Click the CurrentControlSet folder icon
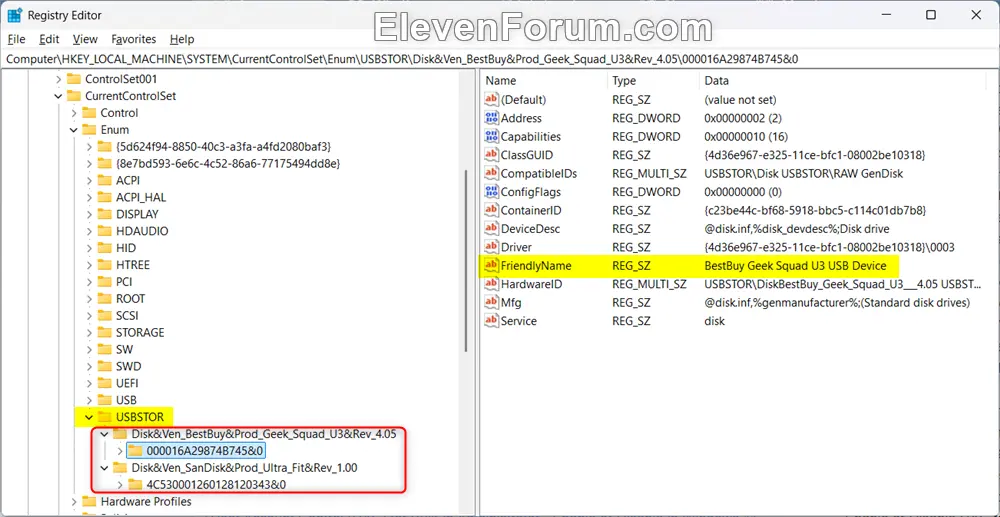 tap(74, 96)
